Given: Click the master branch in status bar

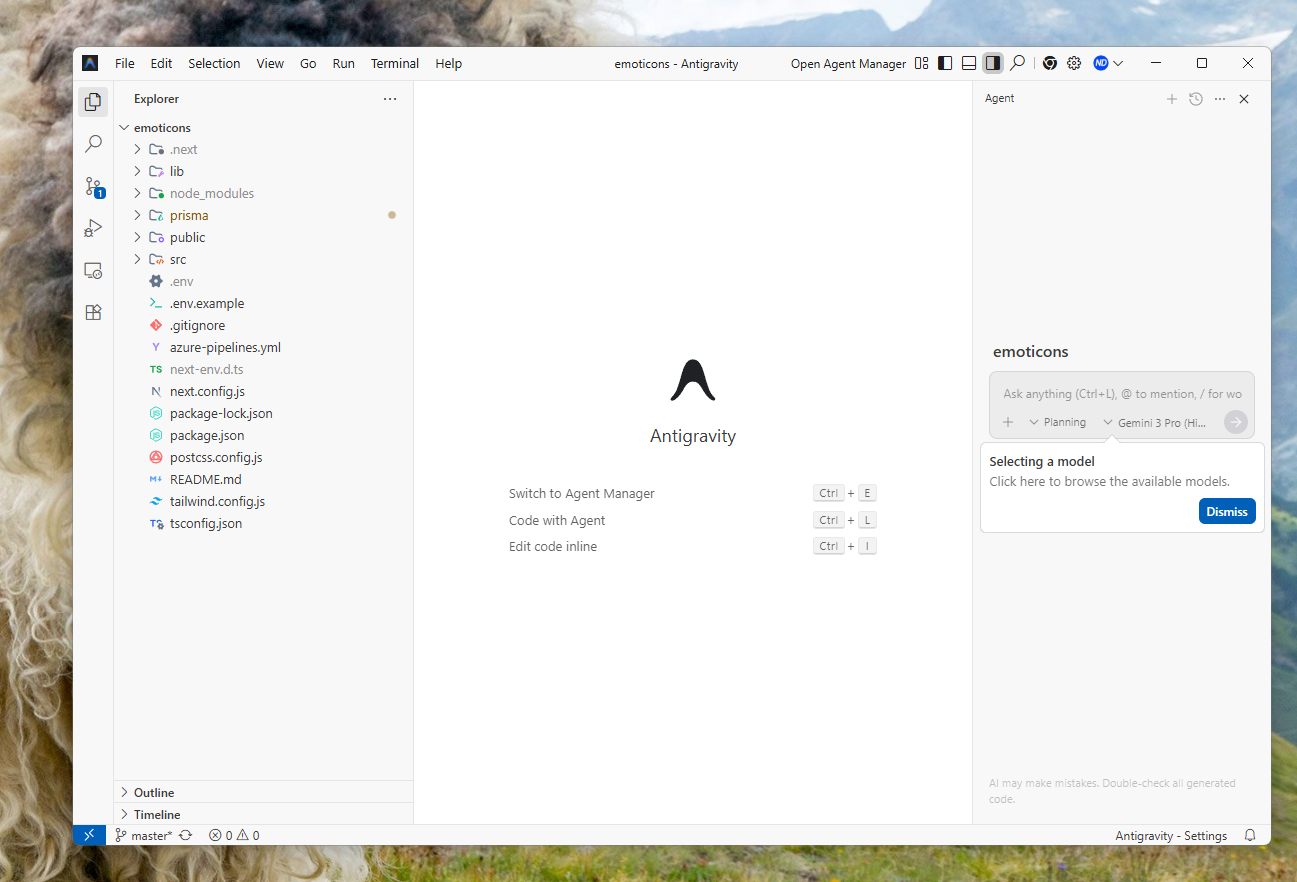Looking at the screenshot, I should [x=144, y=835].
